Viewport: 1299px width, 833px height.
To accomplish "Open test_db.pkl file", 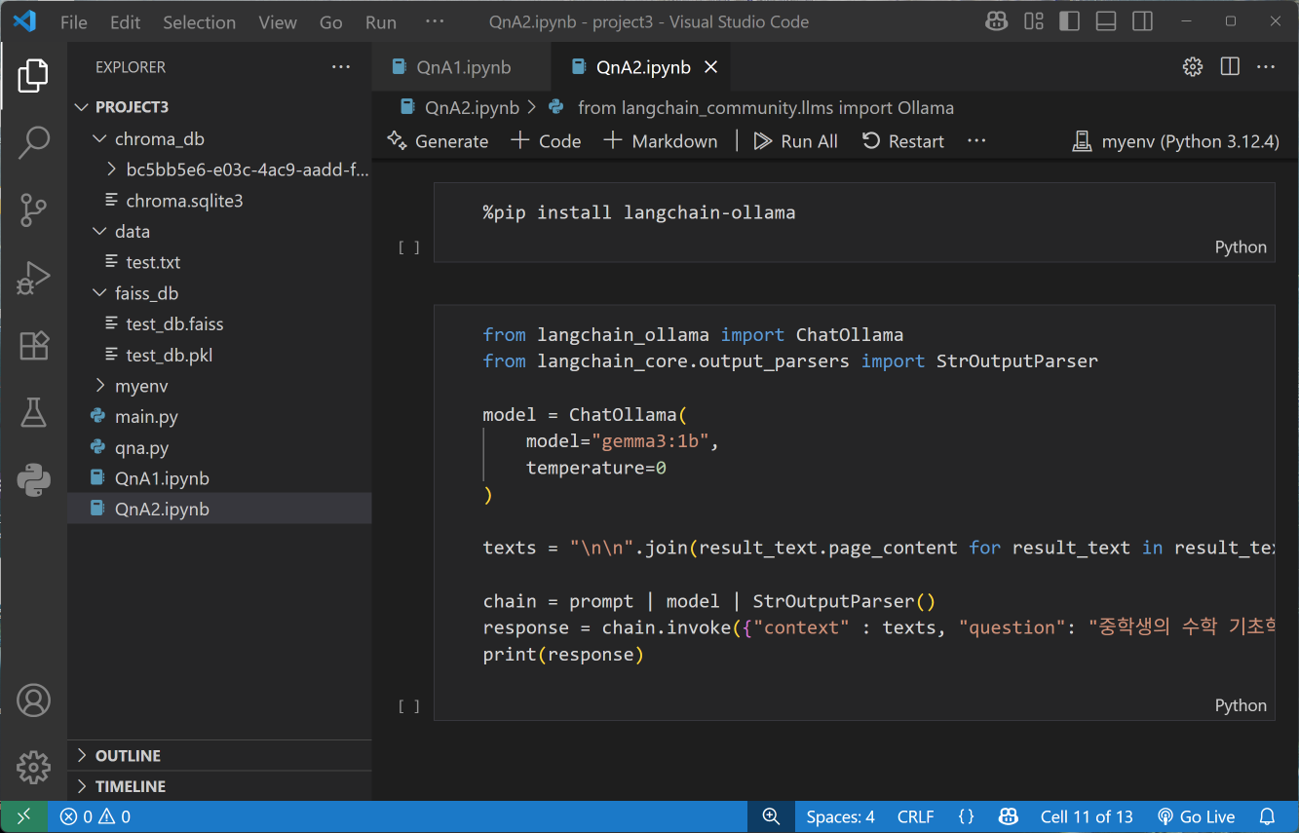I will (220, 355).
